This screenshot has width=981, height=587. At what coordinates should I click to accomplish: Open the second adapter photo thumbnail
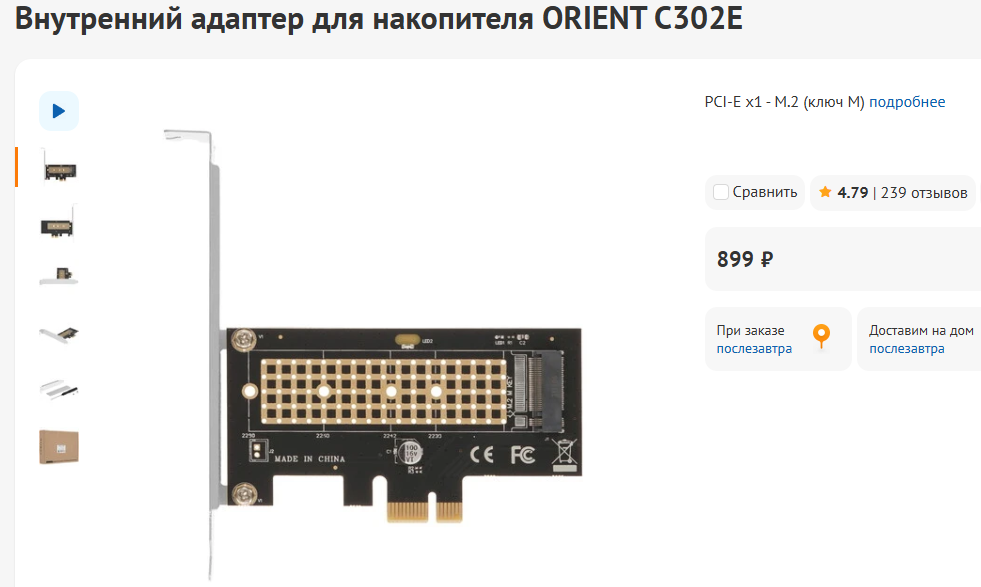pos(59,223)
